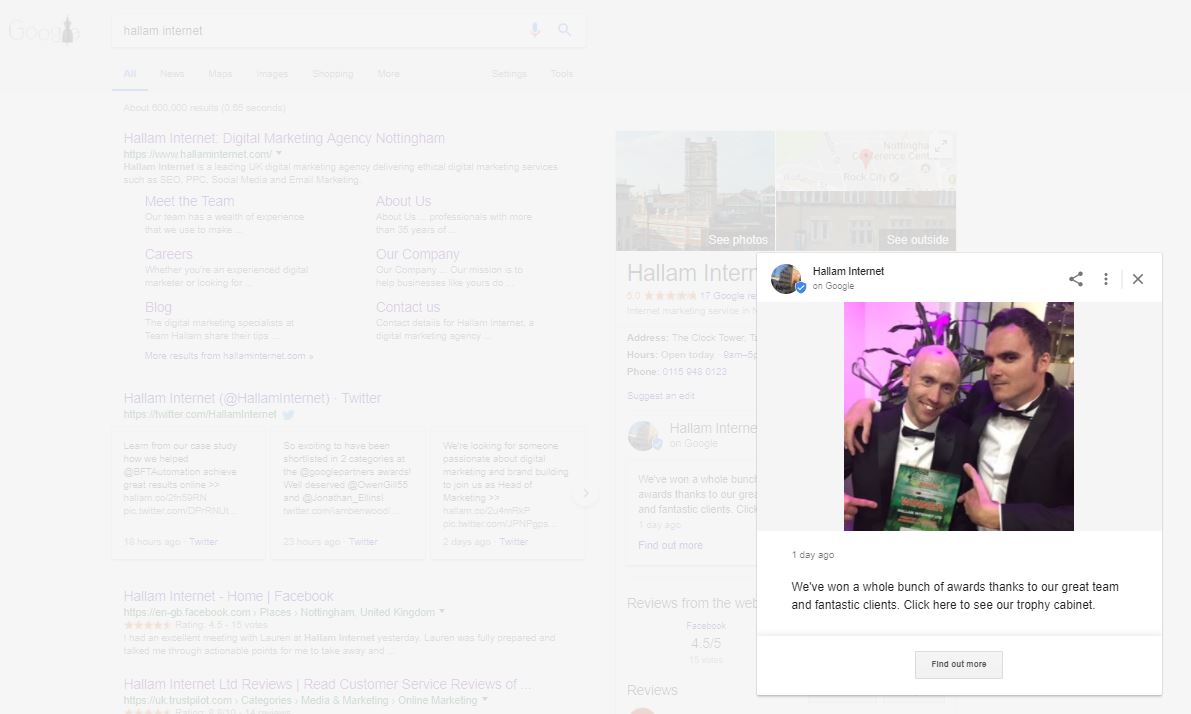Switch to the Images tab

[x=272, y=74]
